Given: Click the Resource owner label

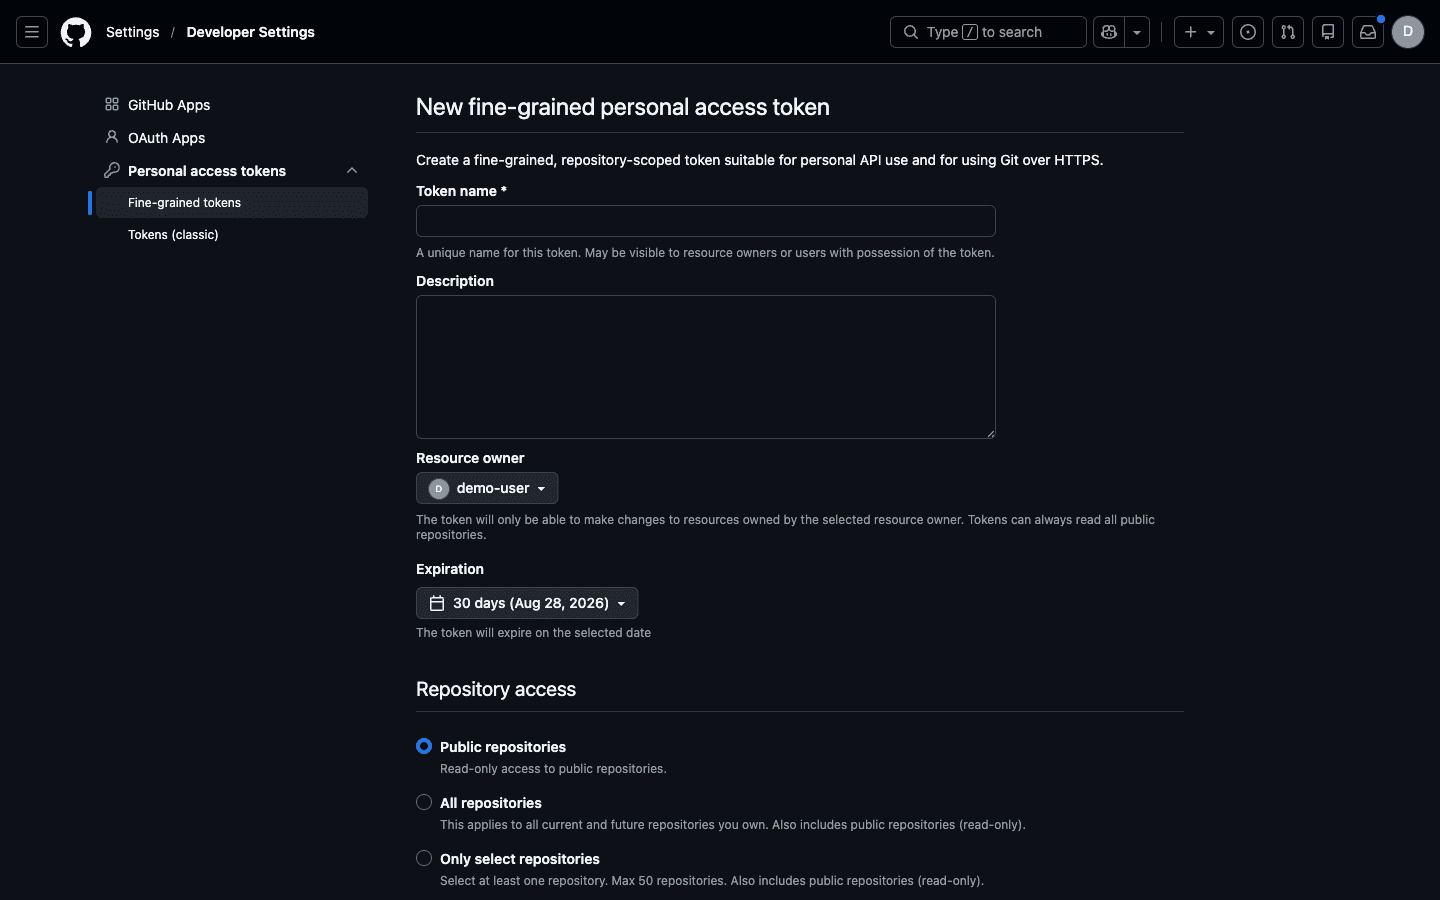Looking at the screenshot, I should tap(470, 458).
